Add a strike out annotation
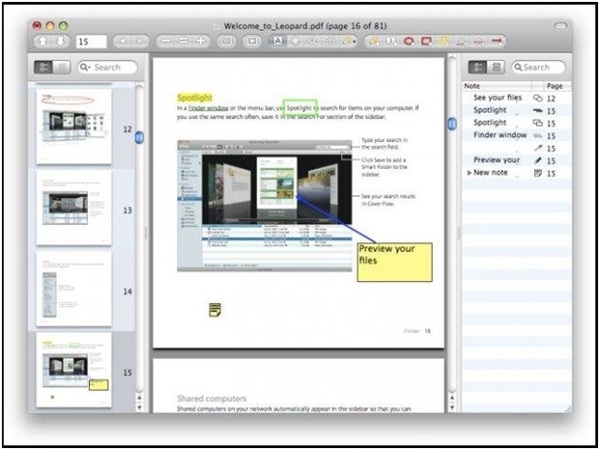The image size is (600, 450). click(479, 41)
